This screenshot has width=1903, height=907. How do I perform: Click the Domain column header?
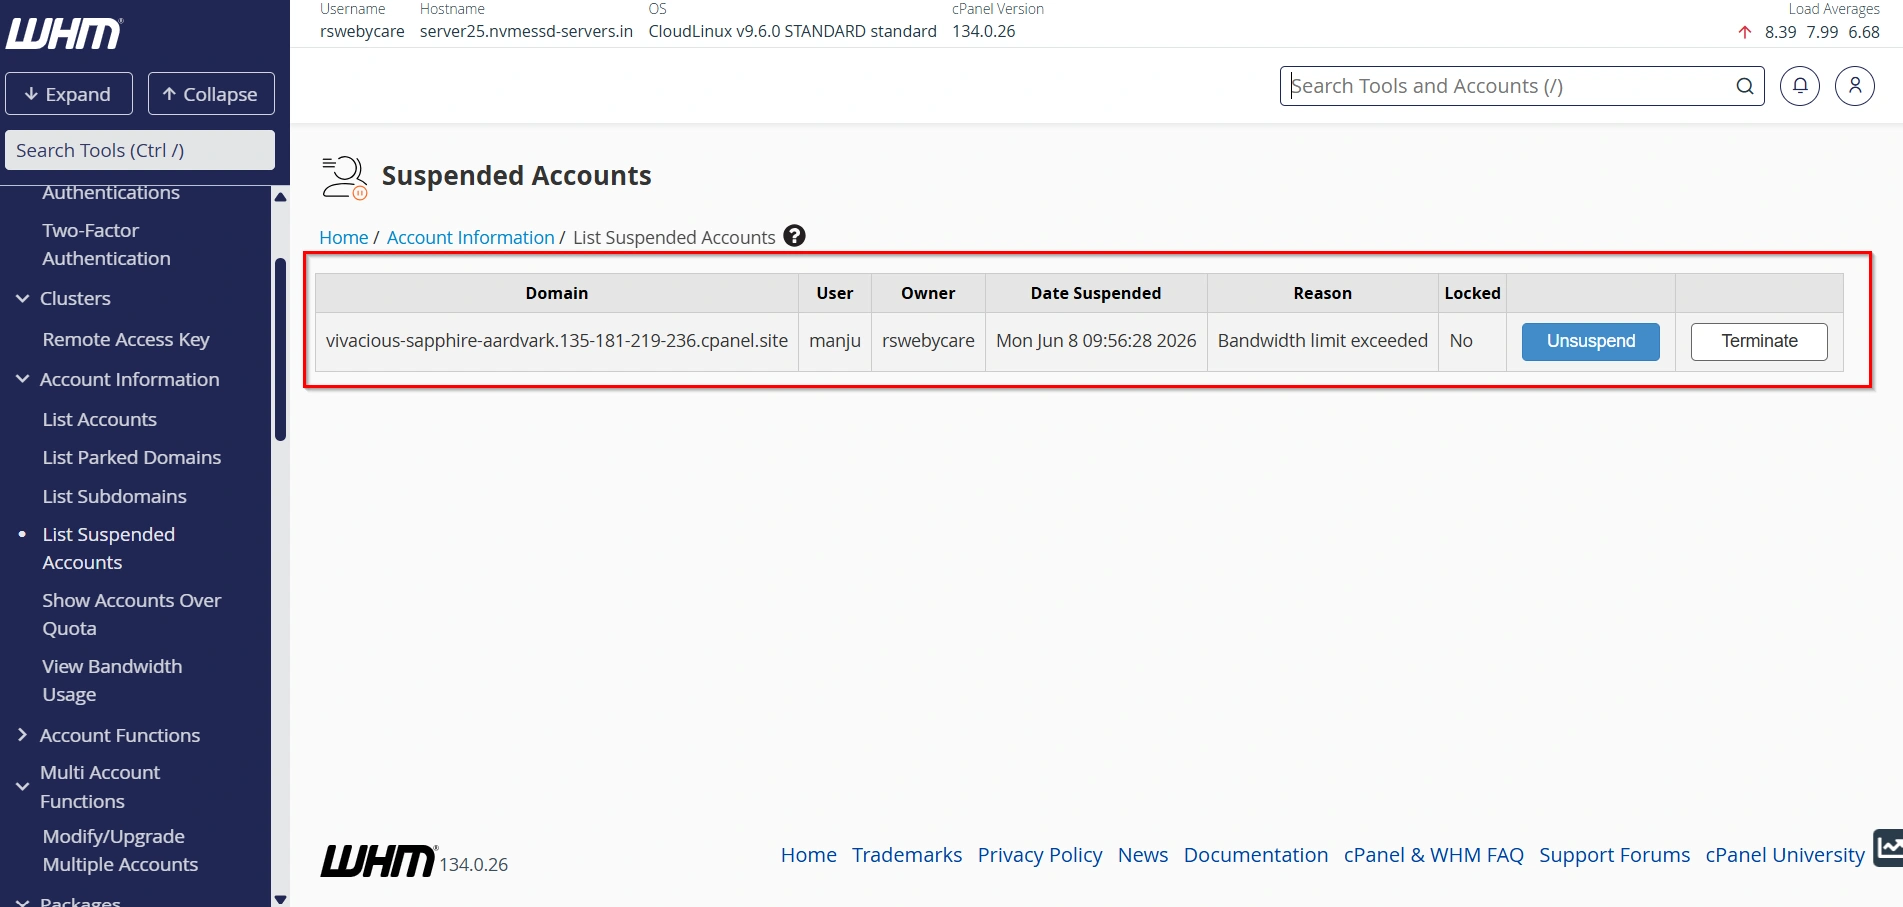pyautogui.click(x=557, y=293)
